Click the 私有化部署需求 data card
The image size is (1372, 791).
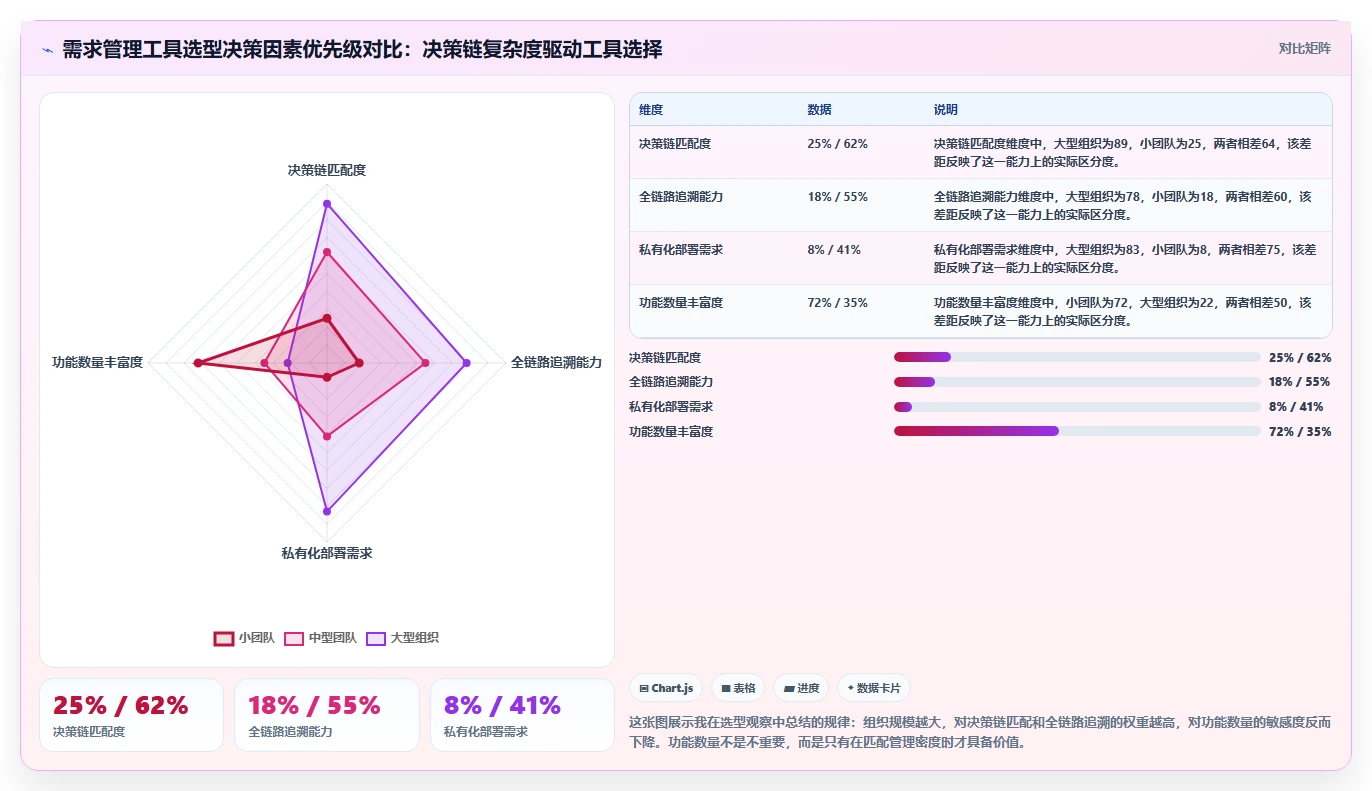[522, 715]
